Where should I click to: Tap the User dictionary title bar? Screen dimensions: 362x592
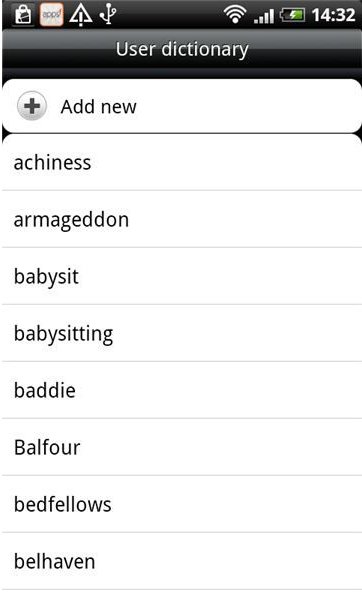pyautogui.click(x=182, y=49)
